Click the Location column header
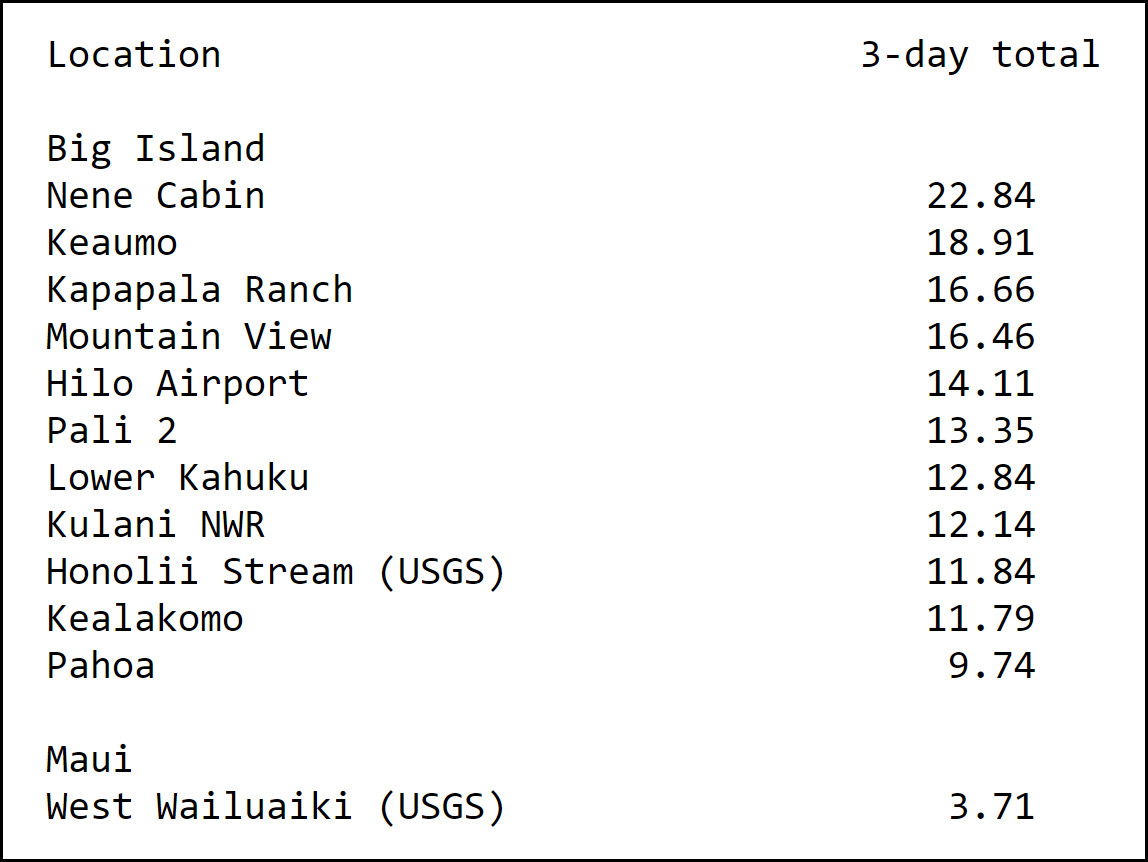The image size is (1148, 862). (x=134, y=55)
